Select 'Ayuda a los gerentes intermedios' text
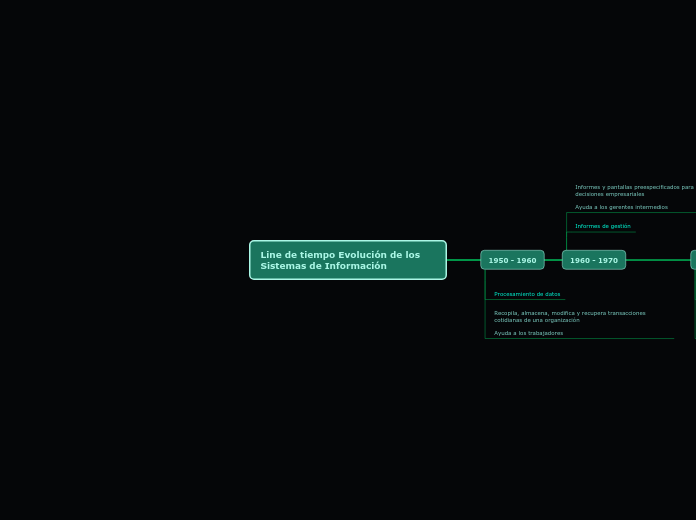Viewport: 696px width, 520px height. tap(621, 207)
